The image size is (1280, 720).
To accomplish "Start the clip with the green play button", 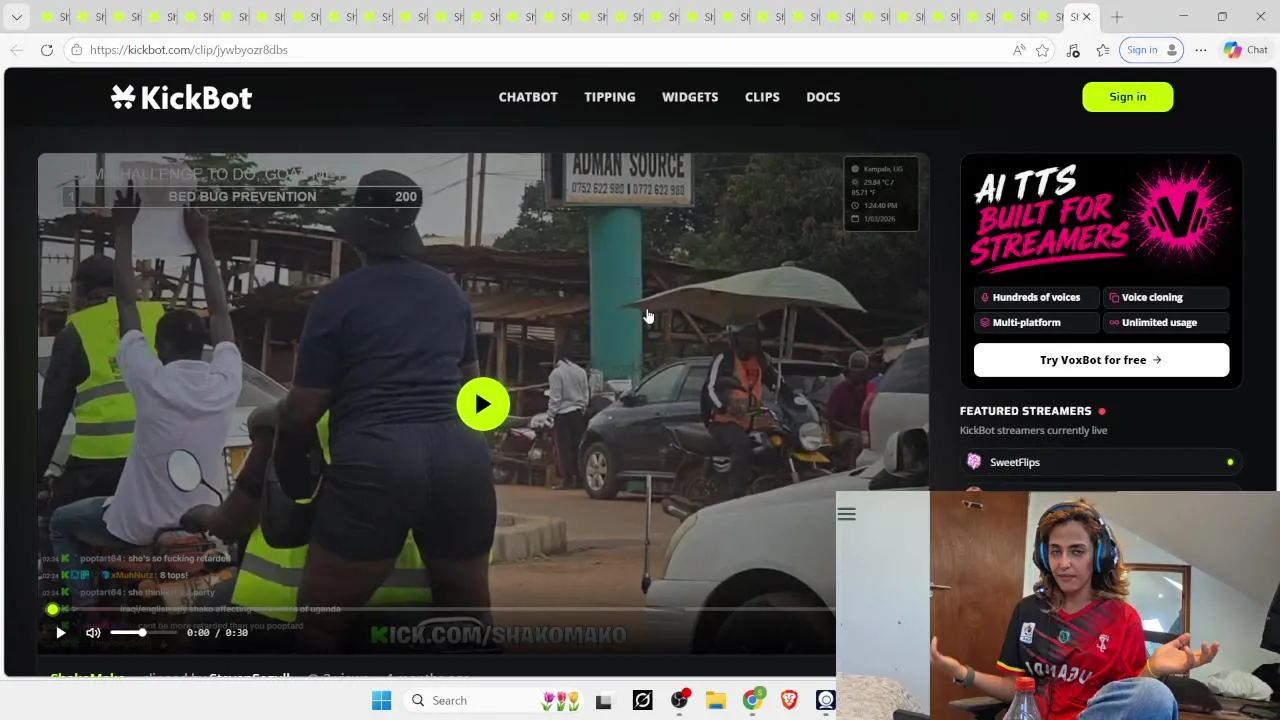I will pos(483,404).
